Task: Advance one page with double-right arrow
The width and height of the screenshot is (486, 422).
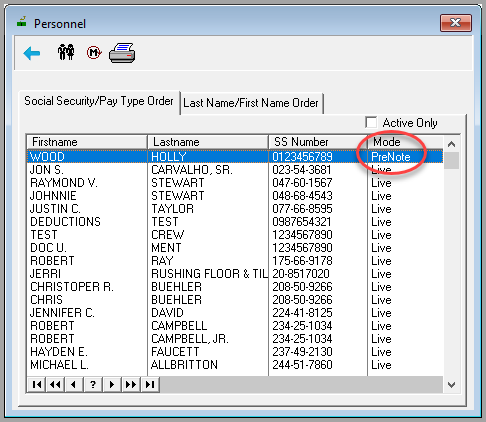Action: (131, 384)
